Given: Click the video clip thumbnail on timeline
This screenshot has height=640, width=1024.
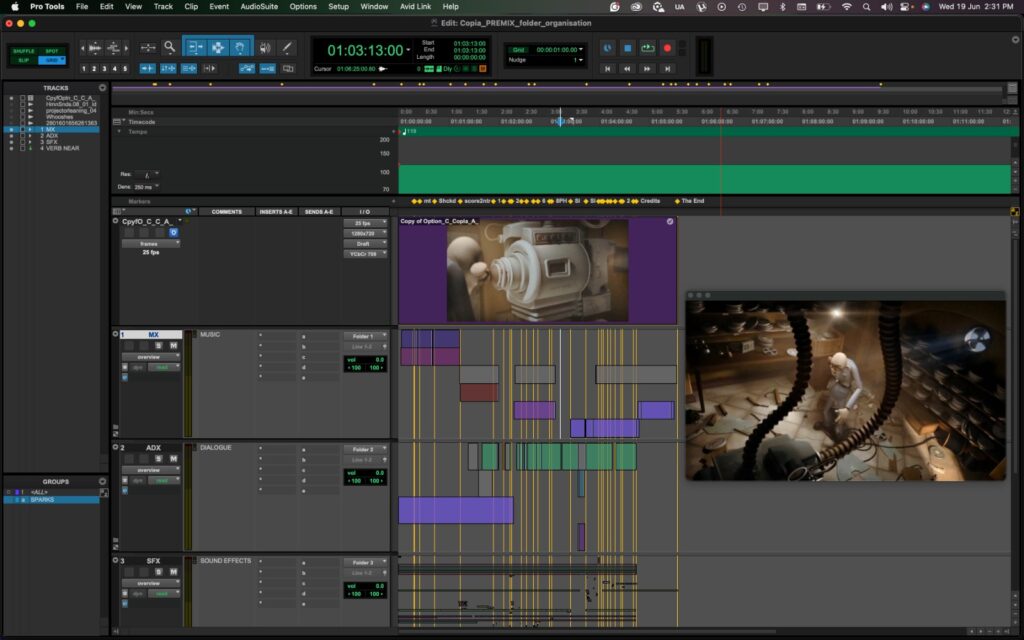Looking at the screenshot, I should coord(538,271).
